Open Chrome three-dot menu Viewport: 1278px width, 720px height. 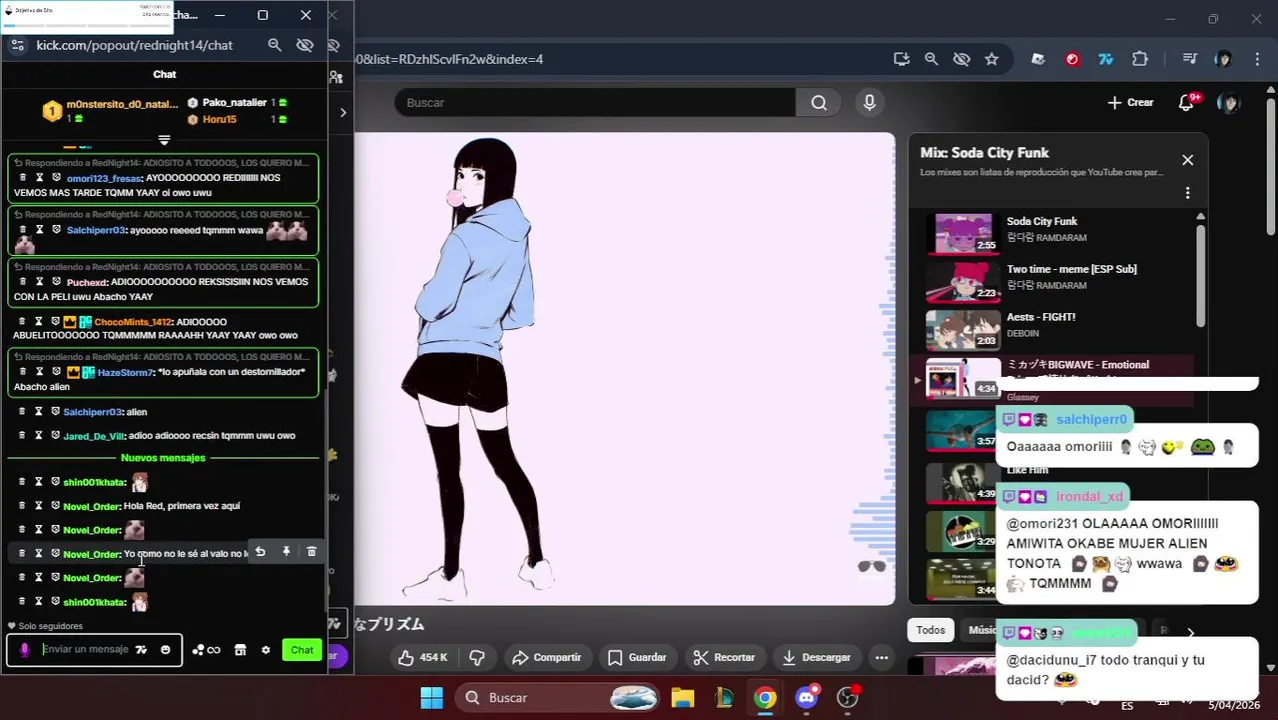coord(1255,59)
